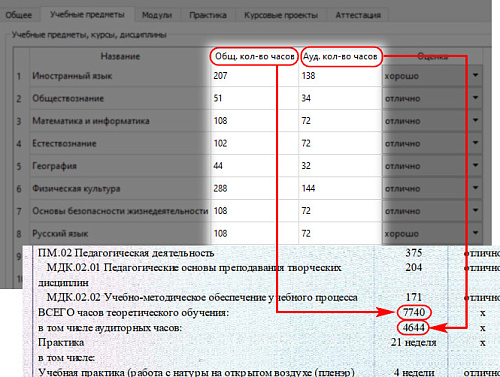This screenshot has height=377, width=500.
Task: Click row header number 1
Action: (x=19, y=76)
